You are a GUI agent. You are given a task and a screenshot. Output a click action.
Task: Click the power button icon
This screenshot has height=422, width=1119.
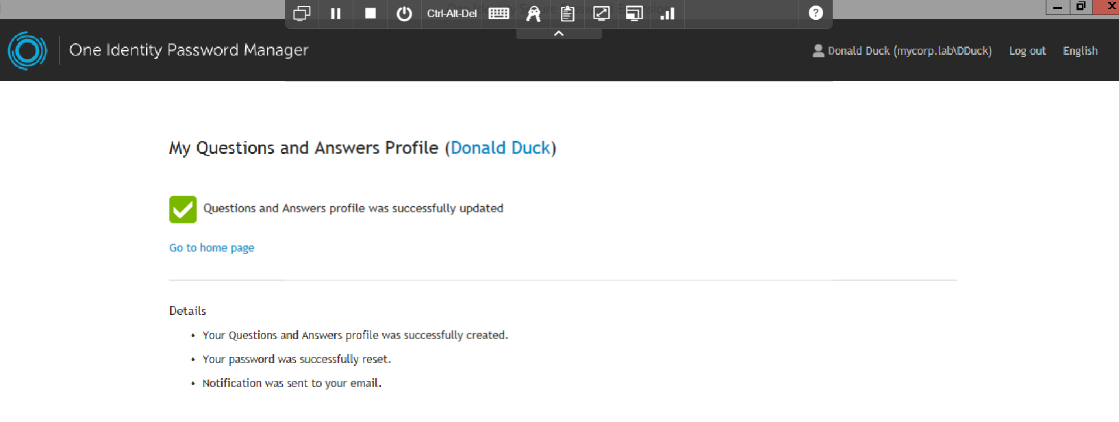405,14
